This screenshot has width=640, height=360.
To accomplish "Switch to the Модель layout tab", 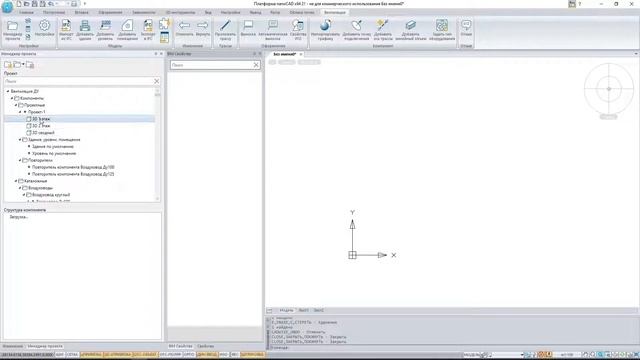I will pyautogui.click(x=286, y=310).
